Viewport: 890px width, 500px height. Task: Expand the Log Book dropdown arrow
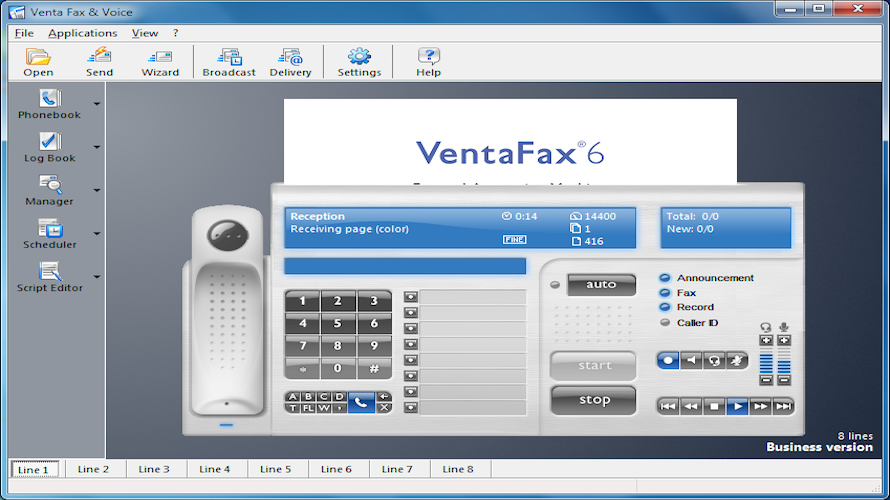(97, 147)
